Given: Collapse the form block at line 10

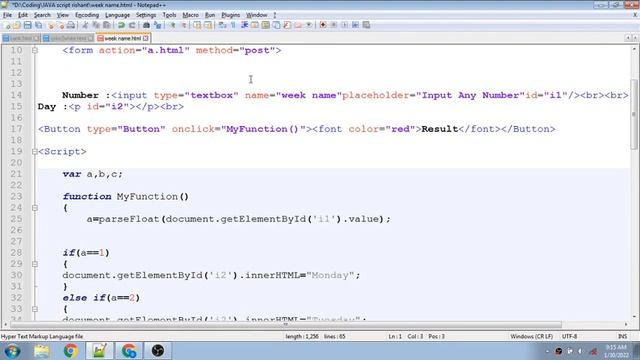Looking at the screenshot, I should click(x=35, y=51).
